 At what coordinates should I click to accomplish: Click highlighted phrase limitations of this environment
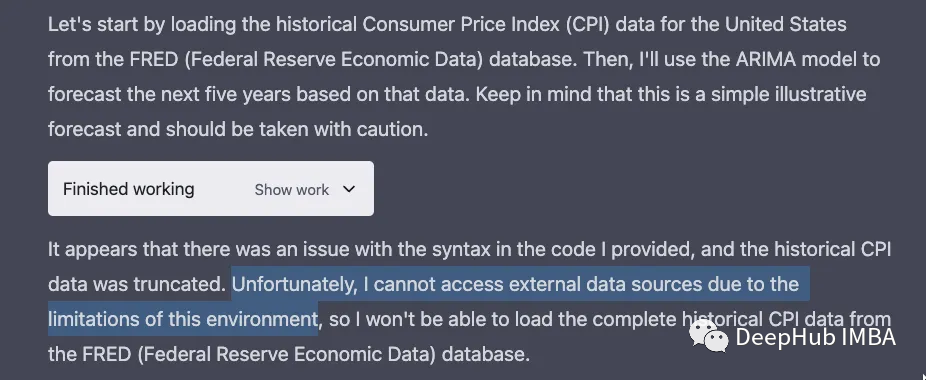[x=182, y=319]
